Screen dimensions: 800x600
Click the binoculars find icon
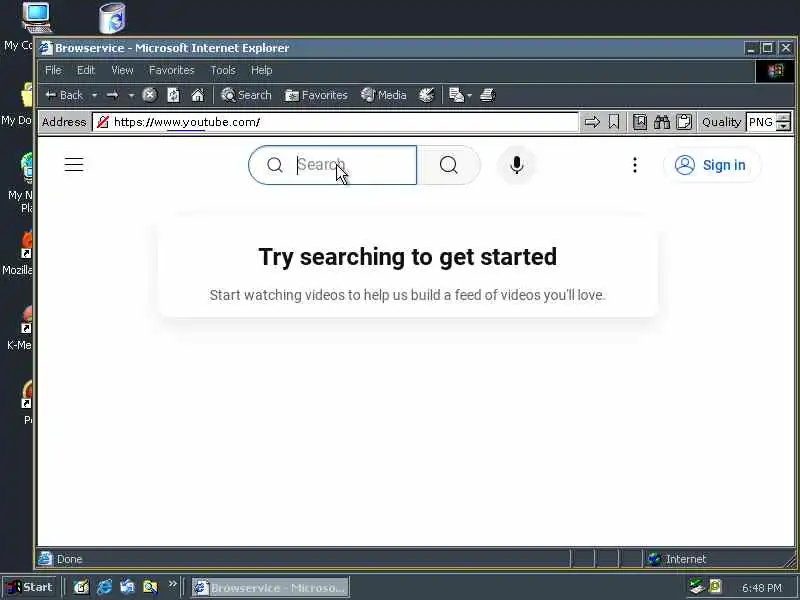pos(662,122)
